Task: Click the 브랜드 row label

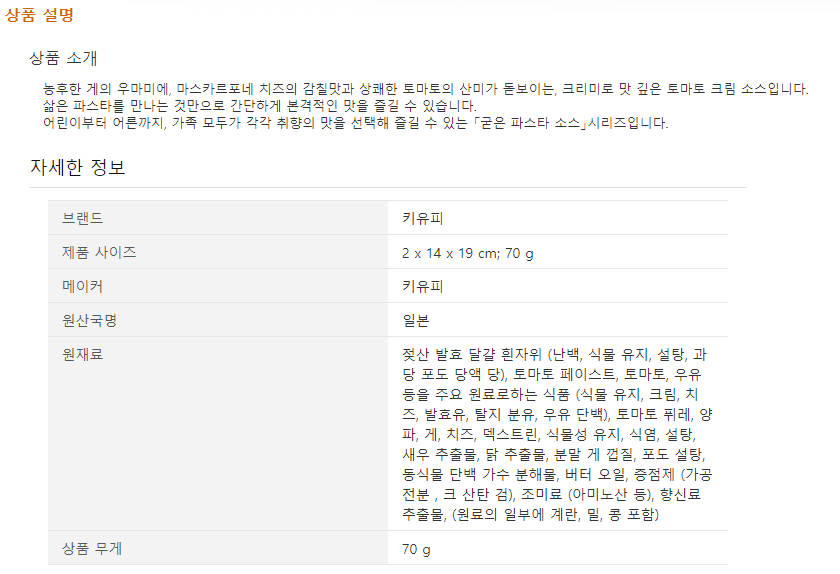Action: point(82,218)
